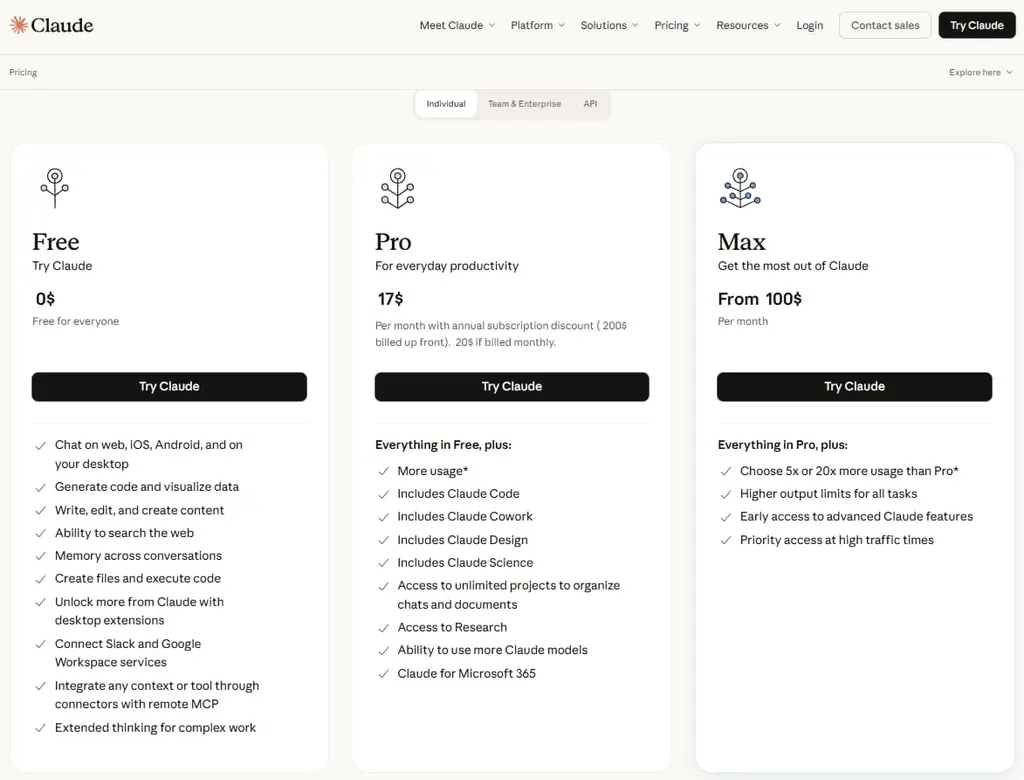Click checkmark beside More usage*

click(383, 472)
